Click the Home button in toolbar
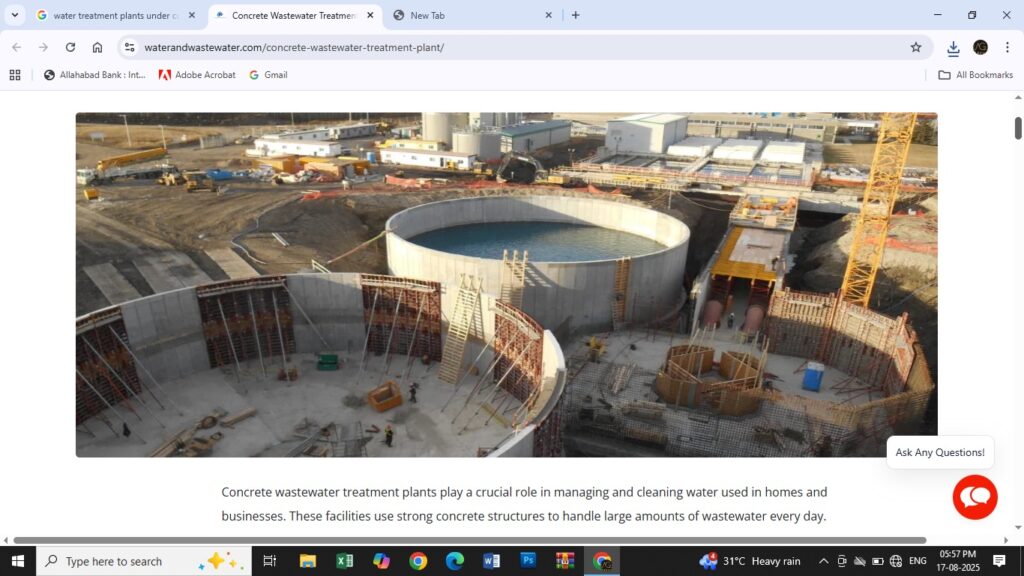Image resolution: width=1024 pixels, height=576 pixels. click(97, 47)
